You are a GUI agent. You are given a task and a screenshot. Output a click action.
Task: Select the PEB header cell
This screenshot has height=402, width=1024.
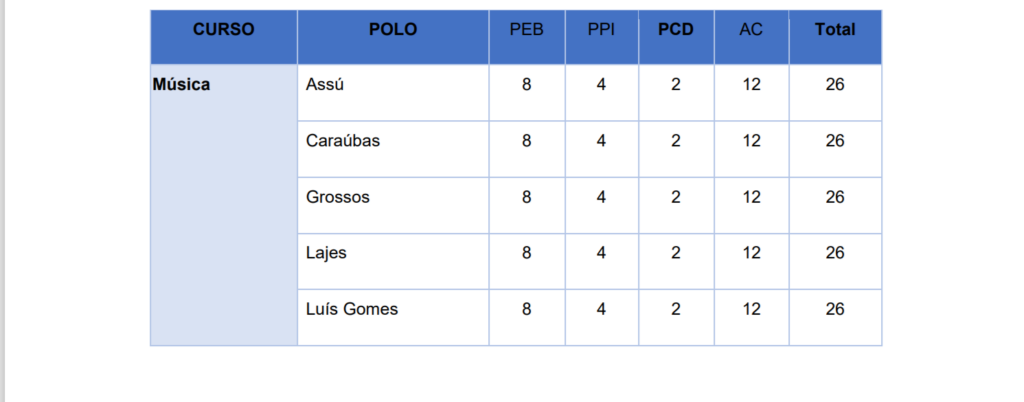[527, 37]
